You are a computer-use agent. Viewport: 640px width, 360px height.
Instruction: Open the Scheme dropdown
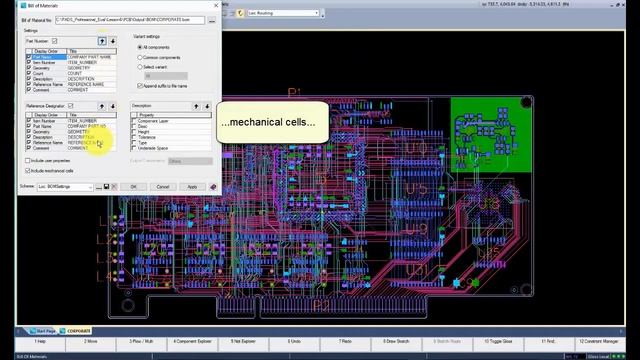[x=65, y=187]
